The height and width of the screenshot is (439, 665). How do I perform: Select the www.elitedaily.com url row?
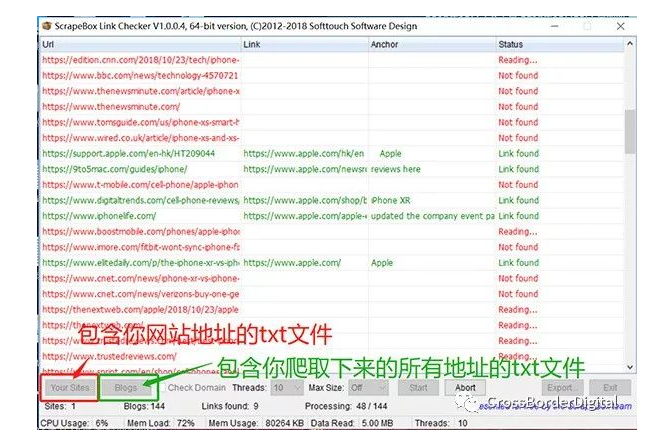tap(141, 263)
